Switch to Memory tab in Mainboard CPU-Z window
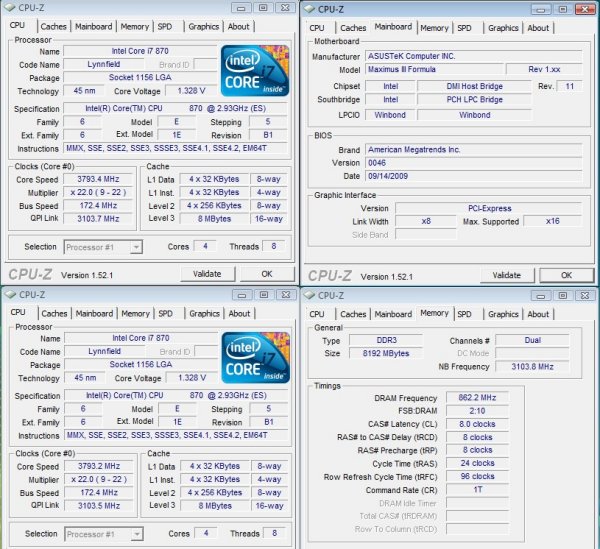 point(434,28)
